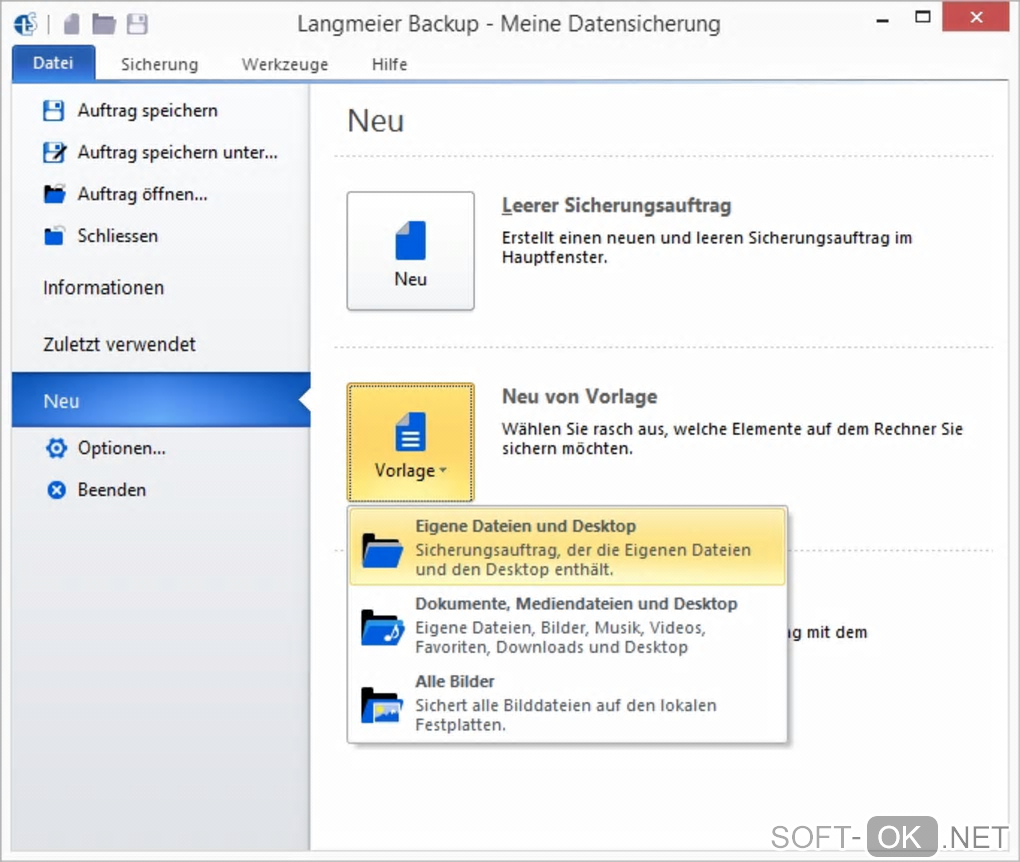
Task: Click picture folder icon of Alle Bilder
Action: click(x=382, y=705)
